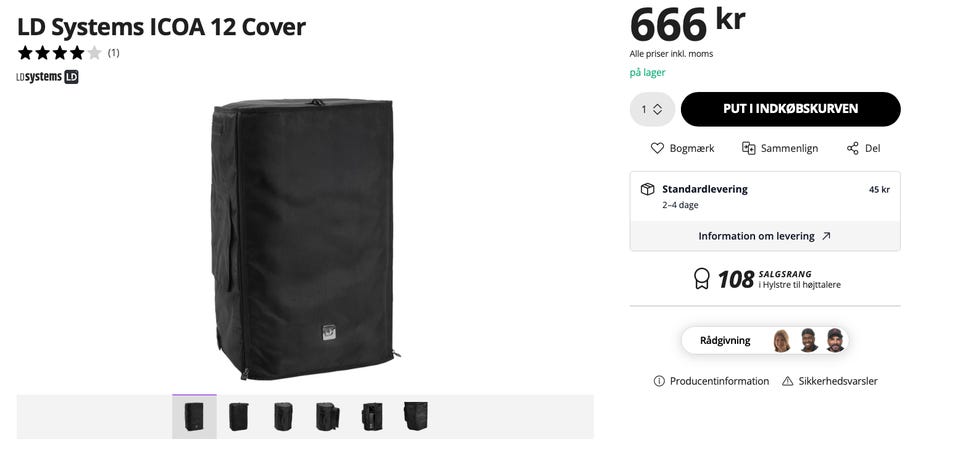Image resolution: width=960 pixels, height=460 pixels.
Task: Click the Standardlevering package box icon
Action: tap(647, 189)
